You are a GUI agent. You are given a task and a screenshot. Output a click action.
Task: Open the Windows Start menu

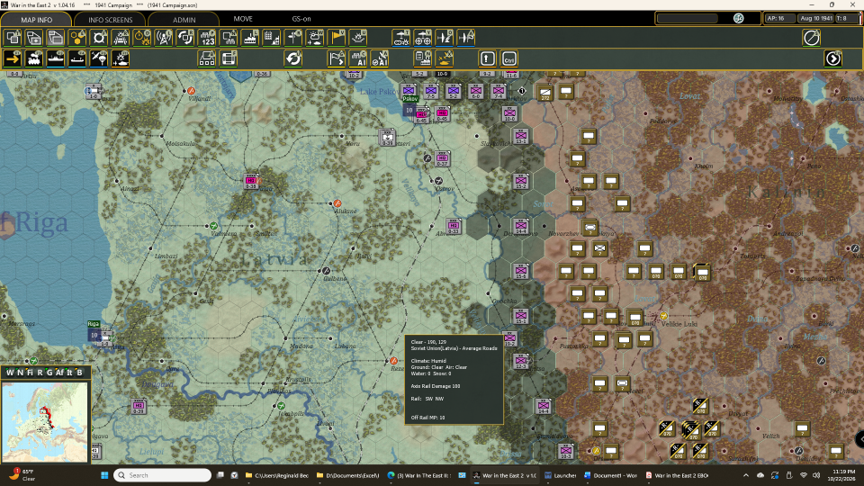coord(104,475)
